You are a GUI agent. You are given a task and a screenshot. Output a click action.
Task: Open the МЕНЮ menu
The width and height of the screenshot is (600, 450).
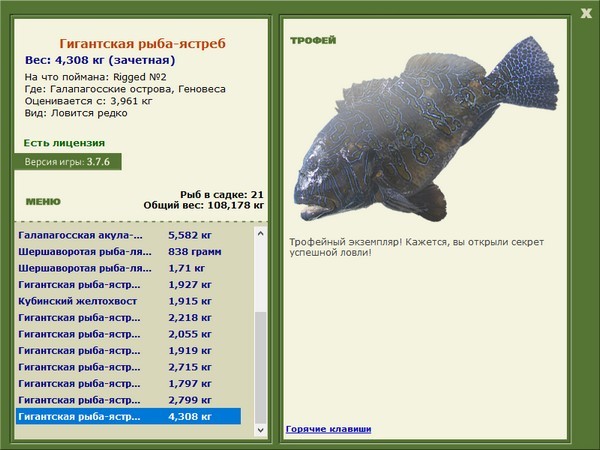pos(43,202)
